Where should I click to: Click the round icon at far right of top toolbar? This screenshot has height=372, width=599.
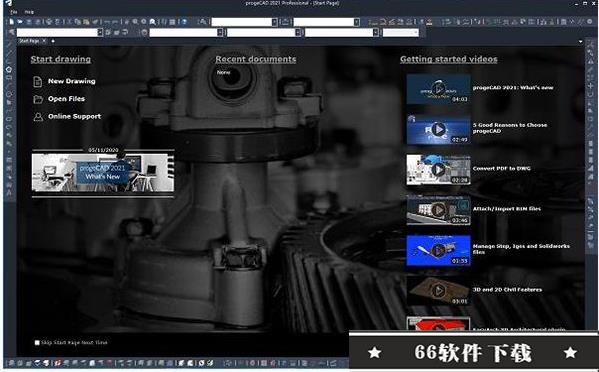tap(589, 22)
